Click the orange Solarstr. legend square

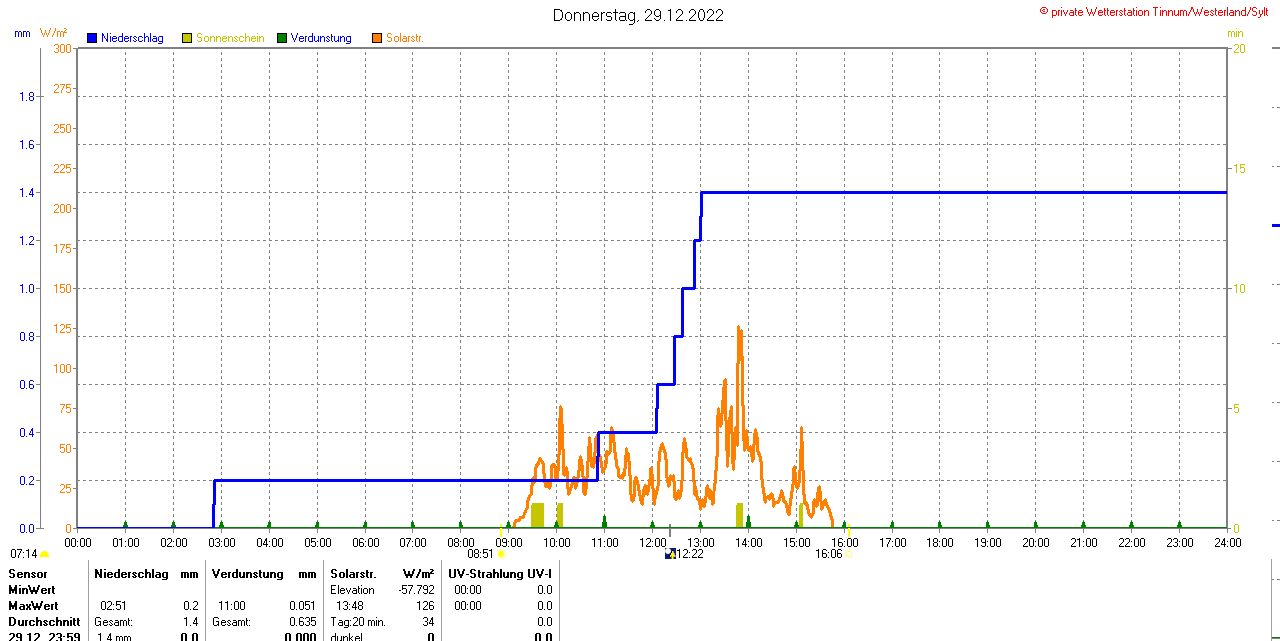[377, 38]
